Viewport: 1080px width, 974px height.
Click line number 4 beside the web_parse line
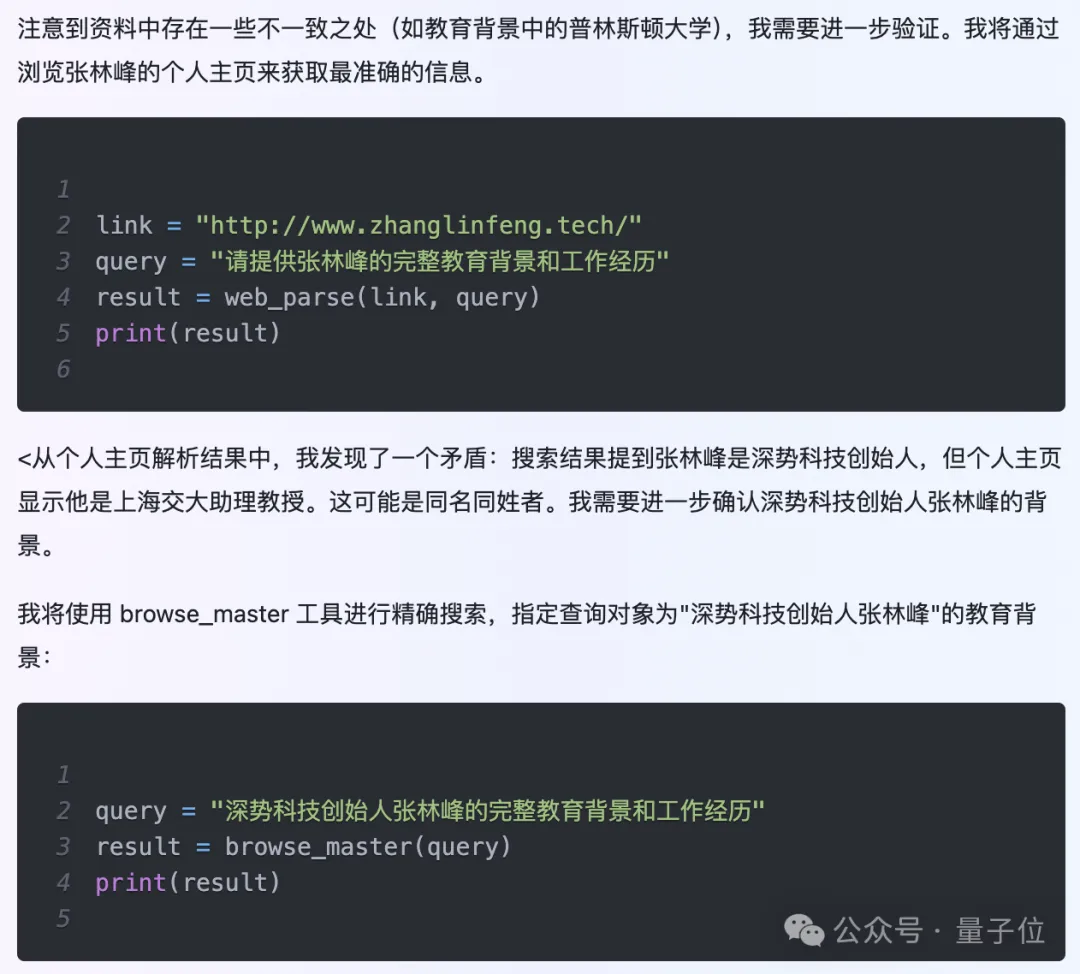[63, 297]
